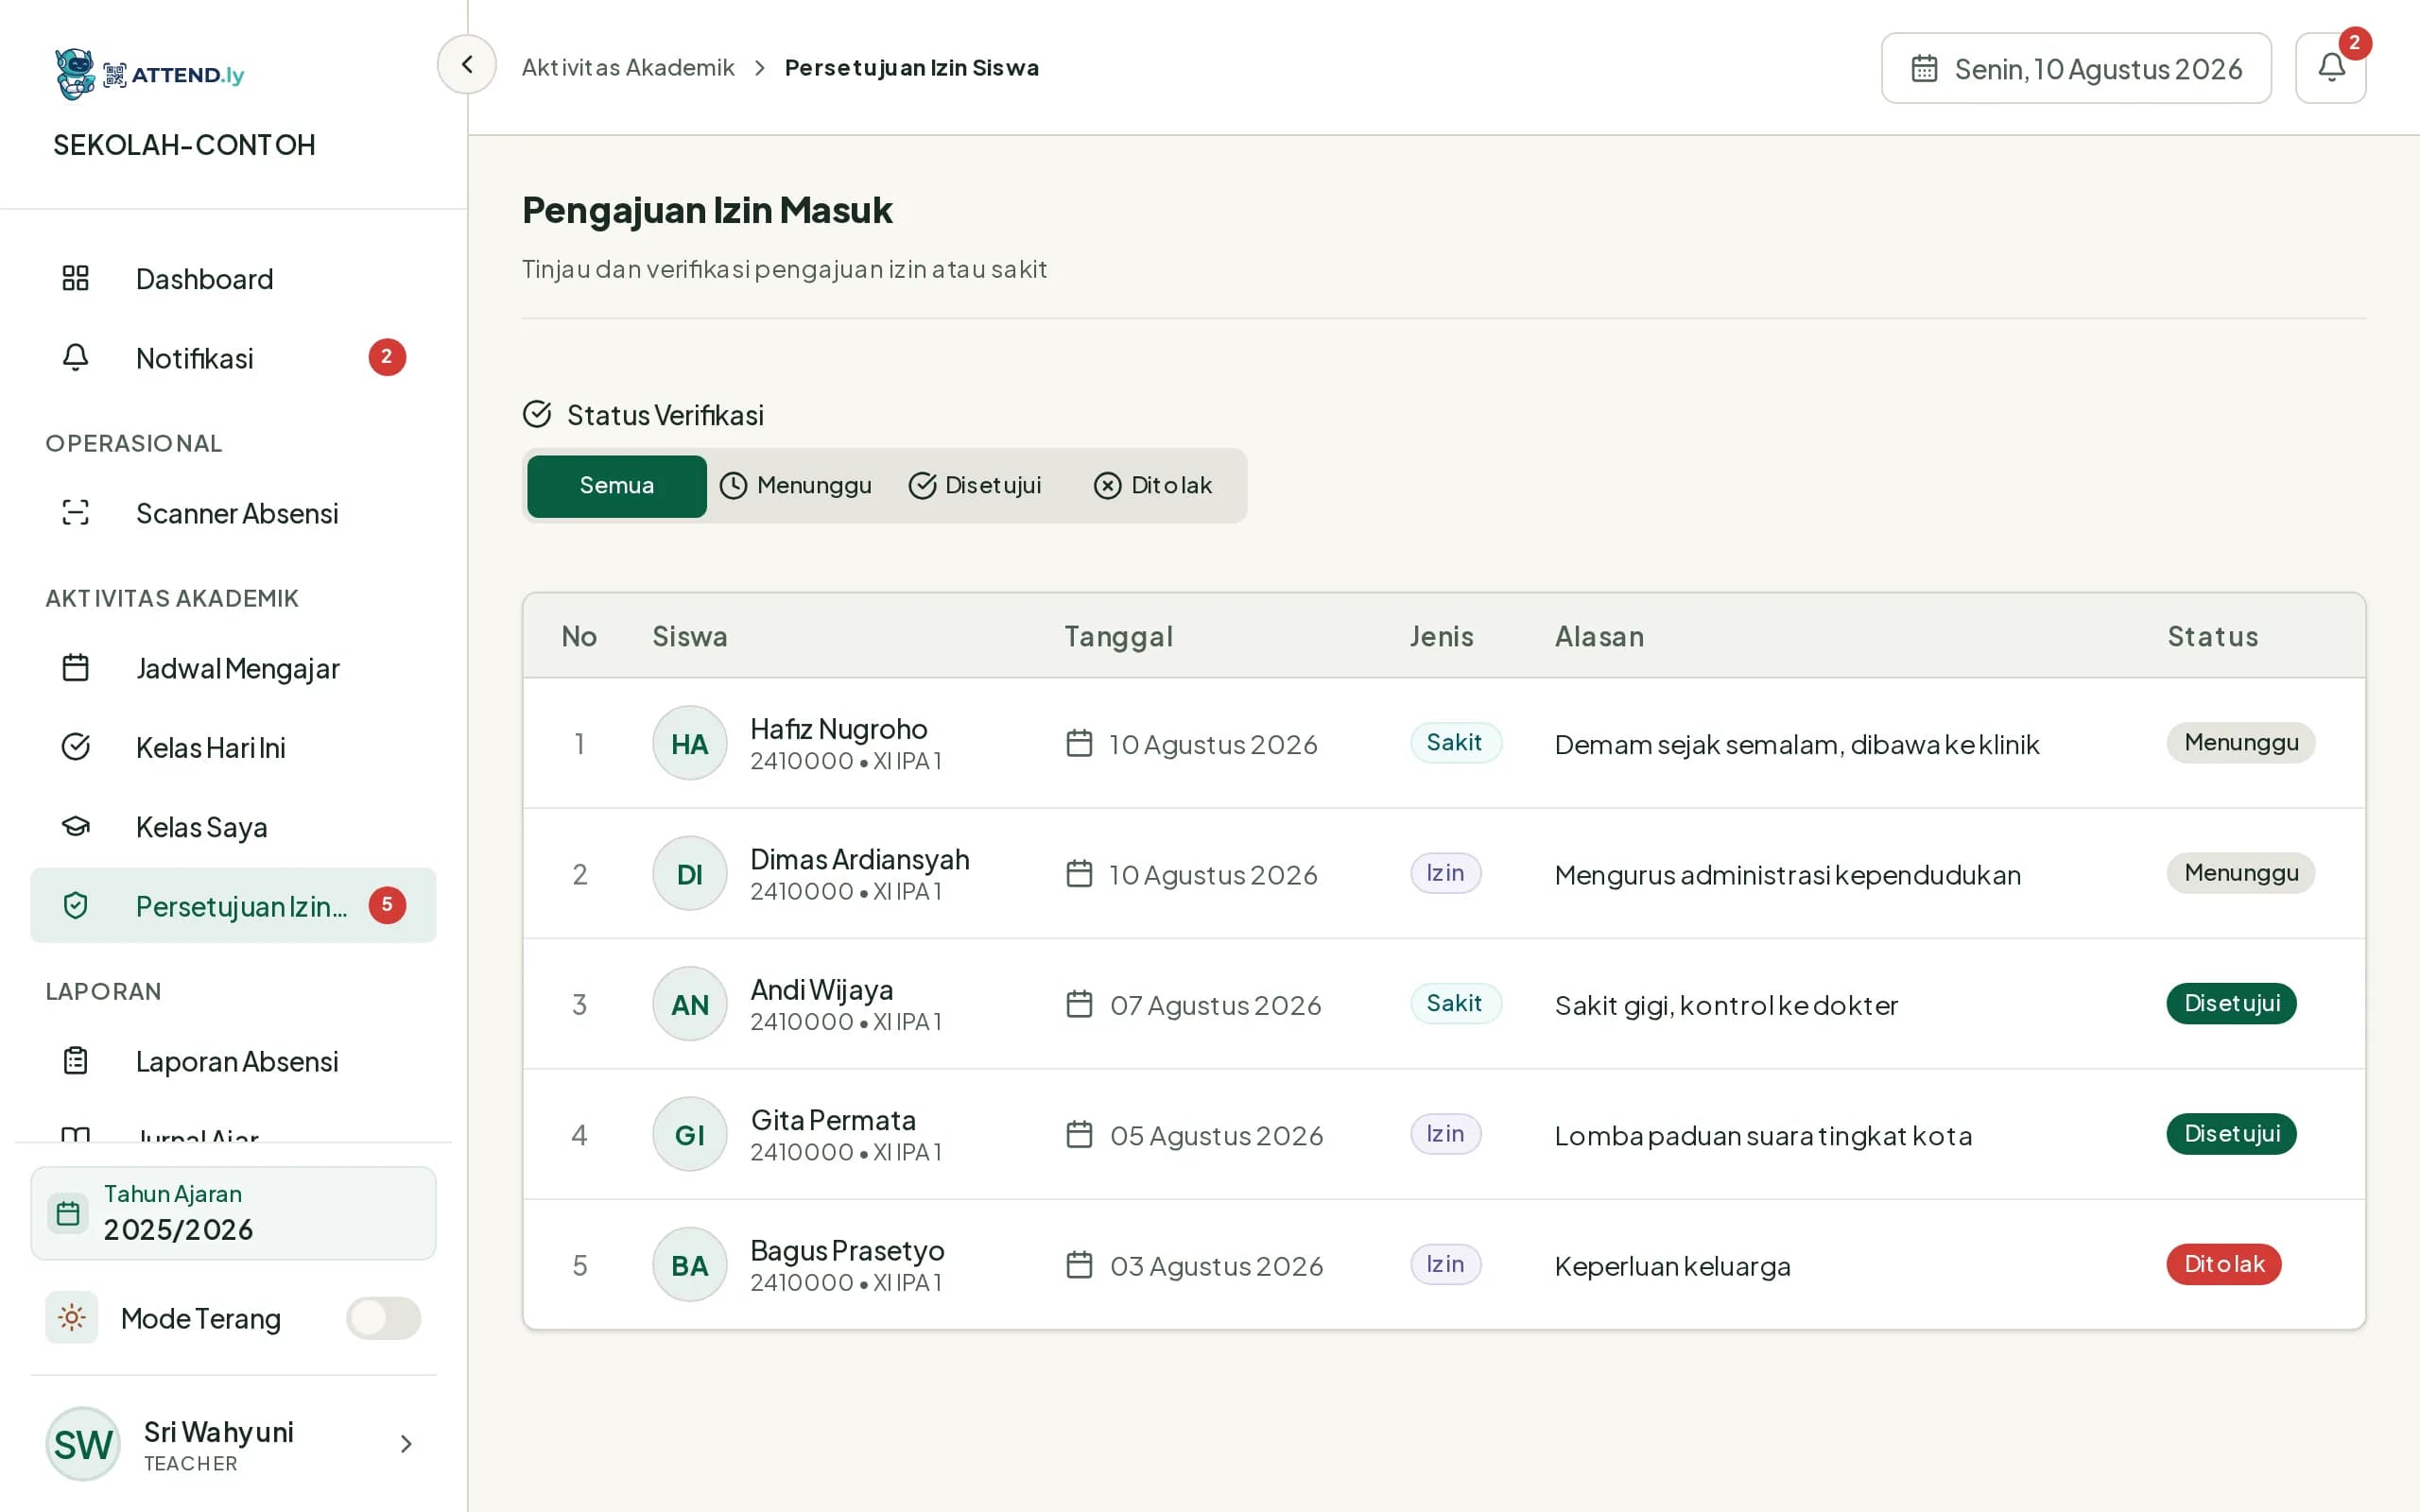
Task: Click the Tanggal column header
Action: tap(1118, 636)
